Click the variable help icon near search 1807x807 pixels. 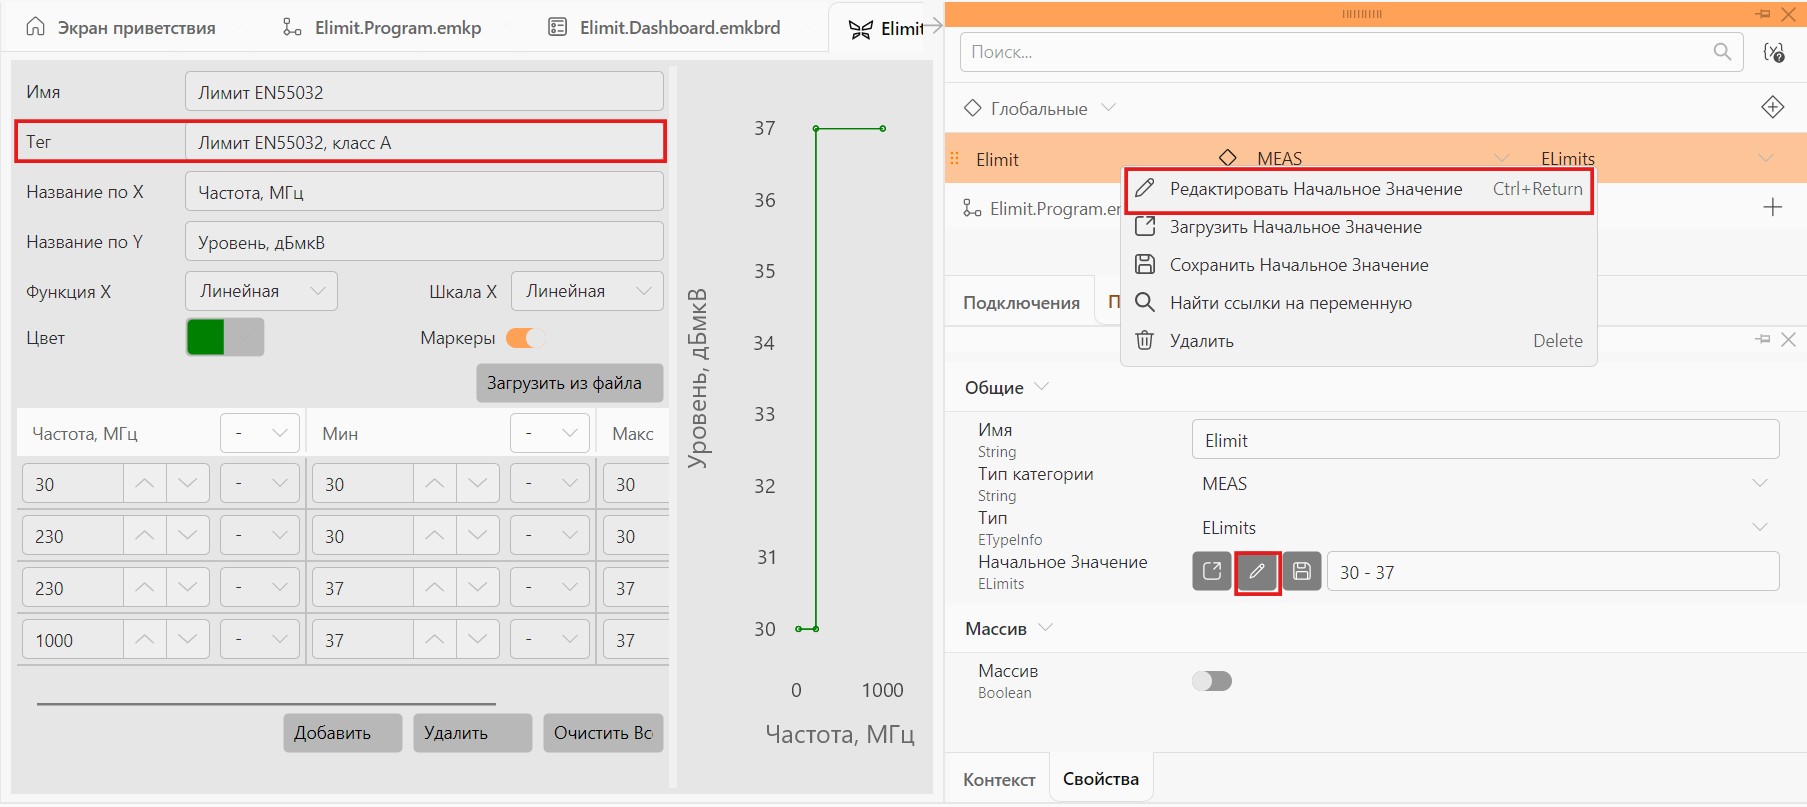[x=1774, y=52]
